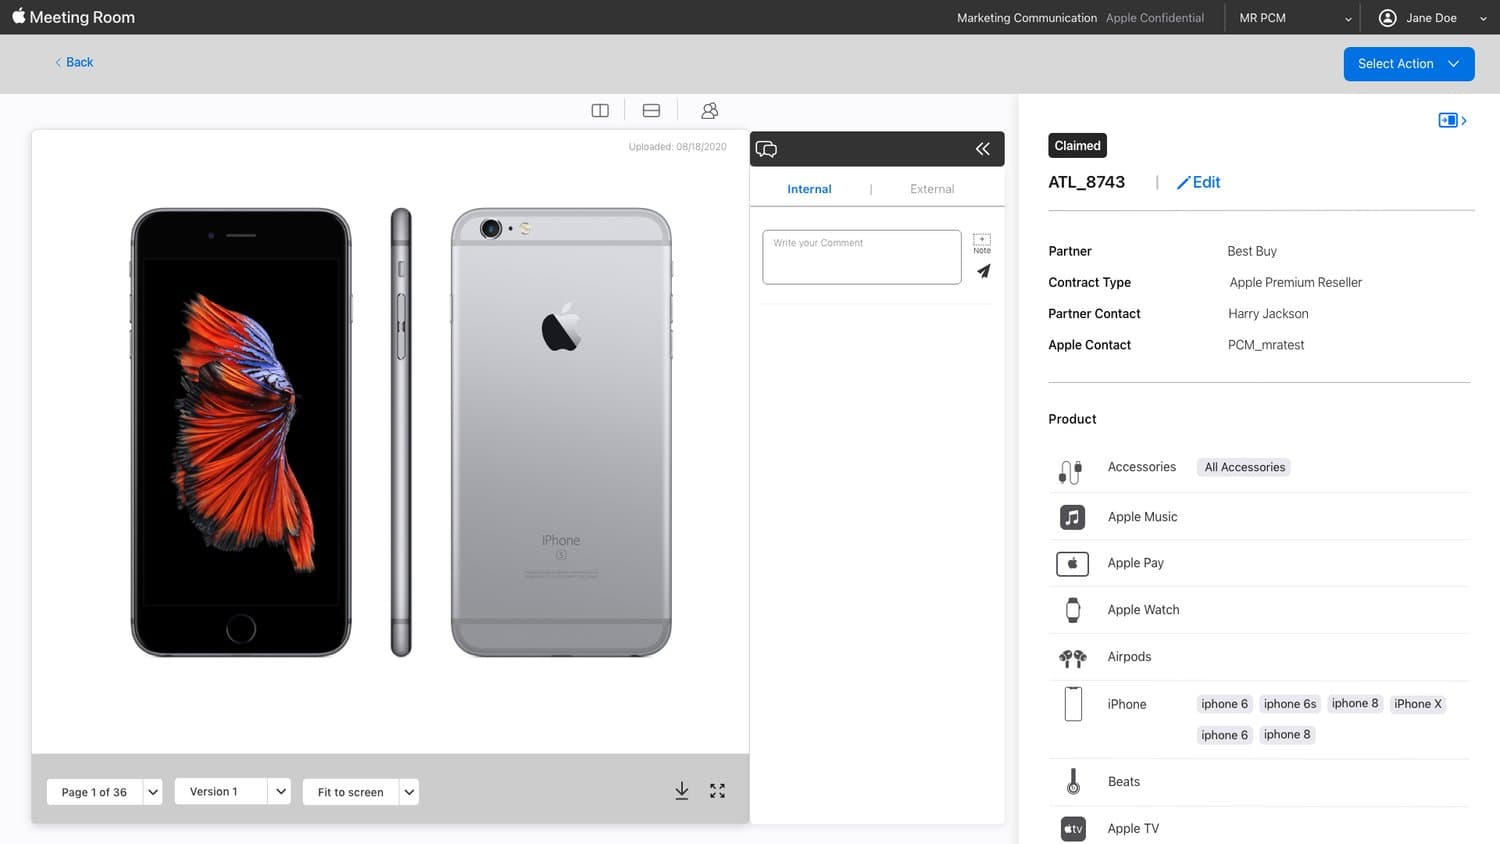Click the Best Buy partner value
Viewport: 1500px width, 844px height.
click(1252, 251)
